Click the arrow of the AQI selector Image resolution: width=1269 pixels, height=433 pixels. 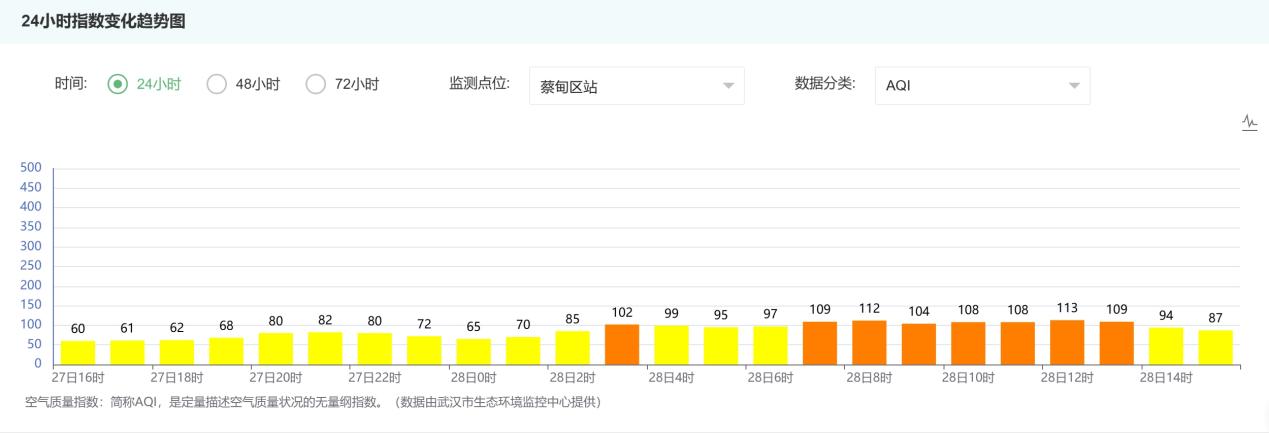tap(1074, 86)
